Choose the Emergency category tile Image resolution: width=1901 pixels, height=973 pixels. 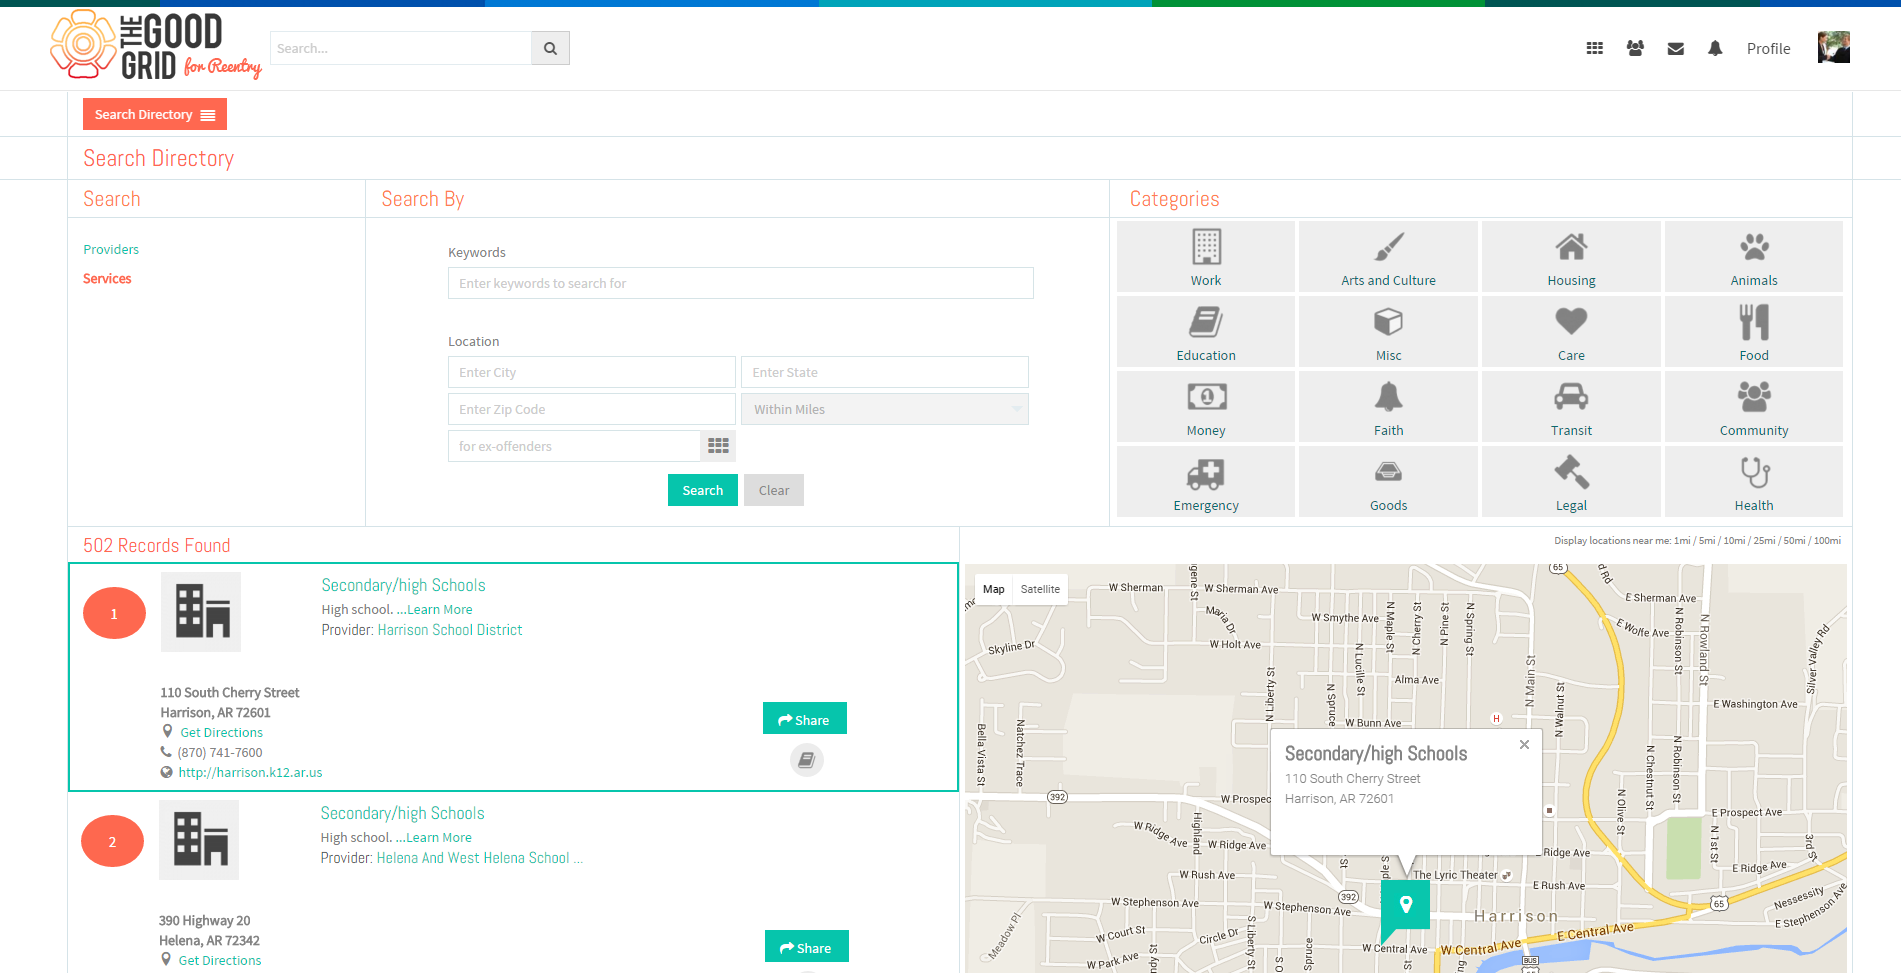[x=1205, y=482]
